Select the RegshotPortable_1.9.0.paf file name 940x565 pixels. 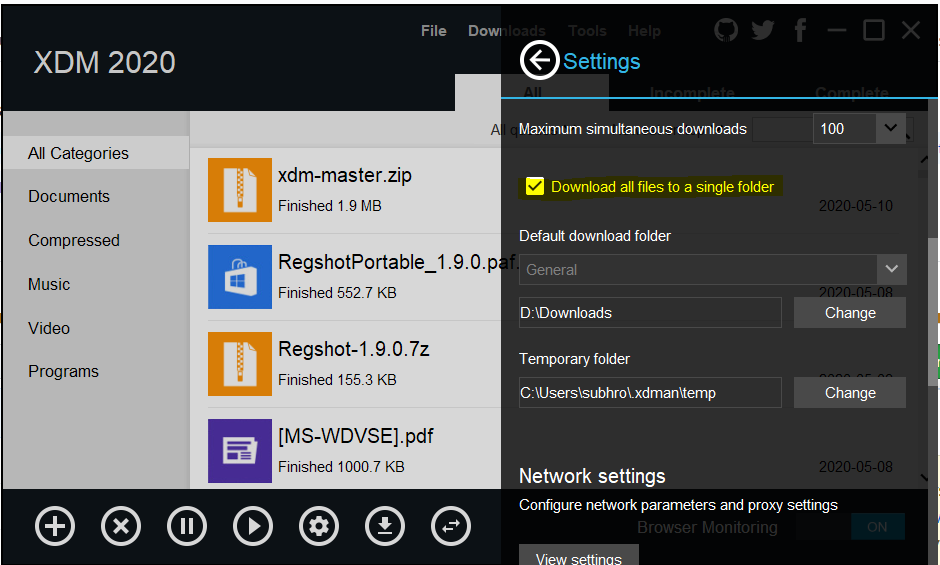(398, 262)
